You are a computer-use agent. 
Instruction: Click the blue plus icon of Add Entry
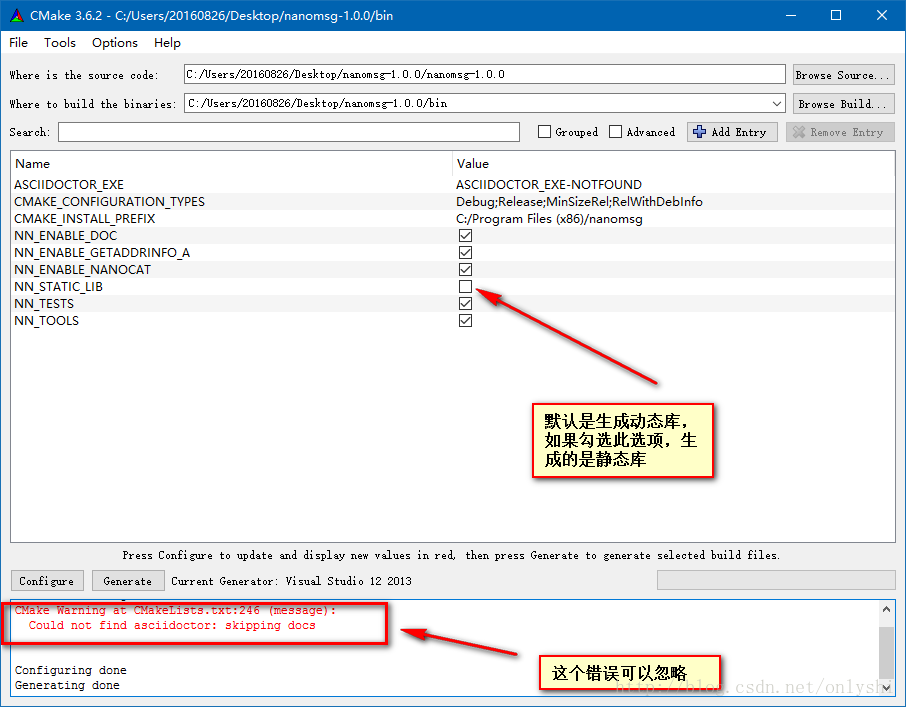(699, 132)
